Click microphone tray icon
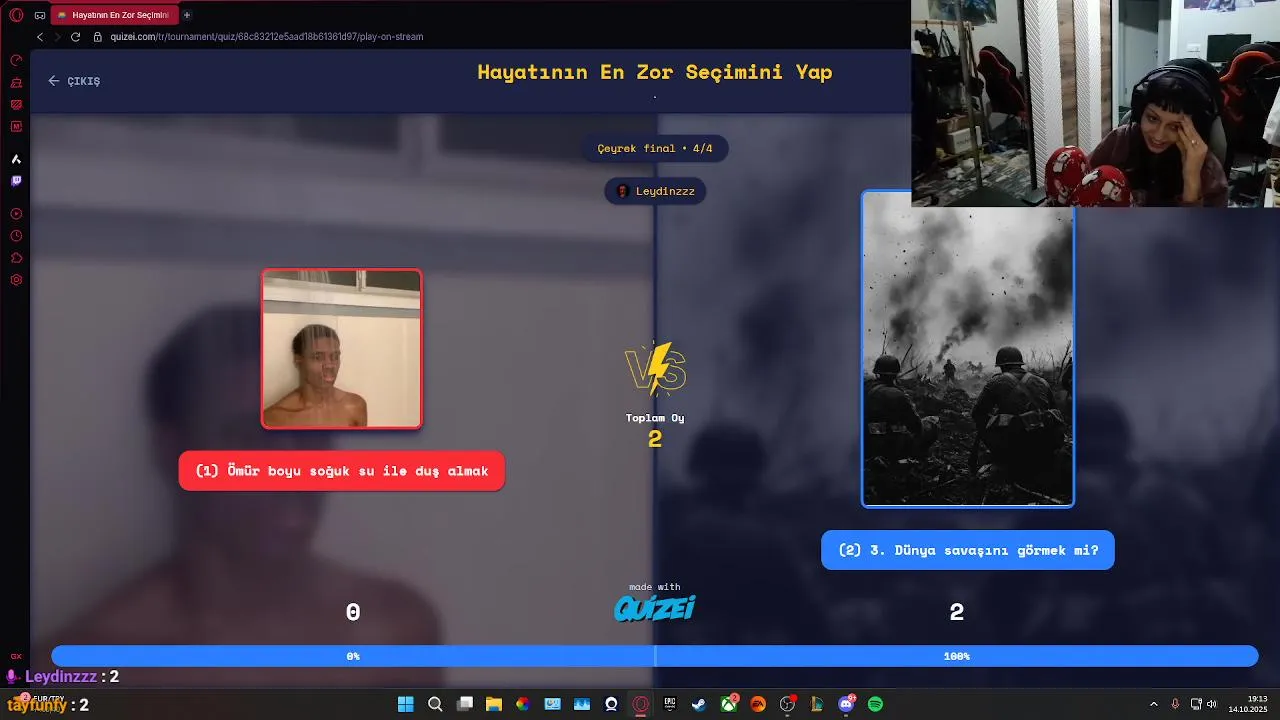The image size is (1280, 720). (1175, 704)
